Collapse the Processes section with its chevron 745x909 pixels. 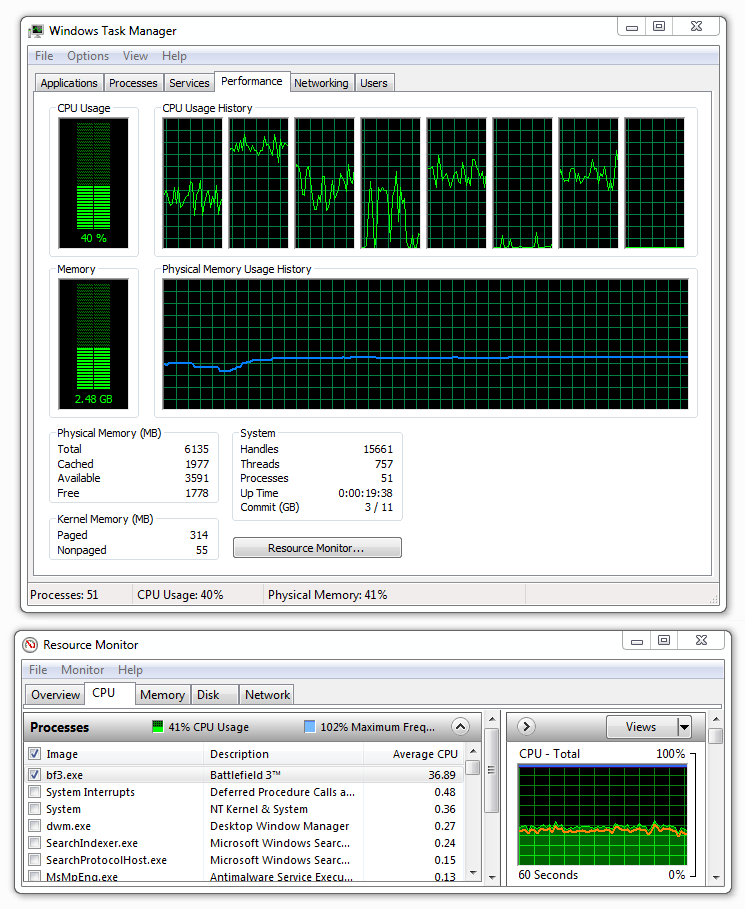459,727
